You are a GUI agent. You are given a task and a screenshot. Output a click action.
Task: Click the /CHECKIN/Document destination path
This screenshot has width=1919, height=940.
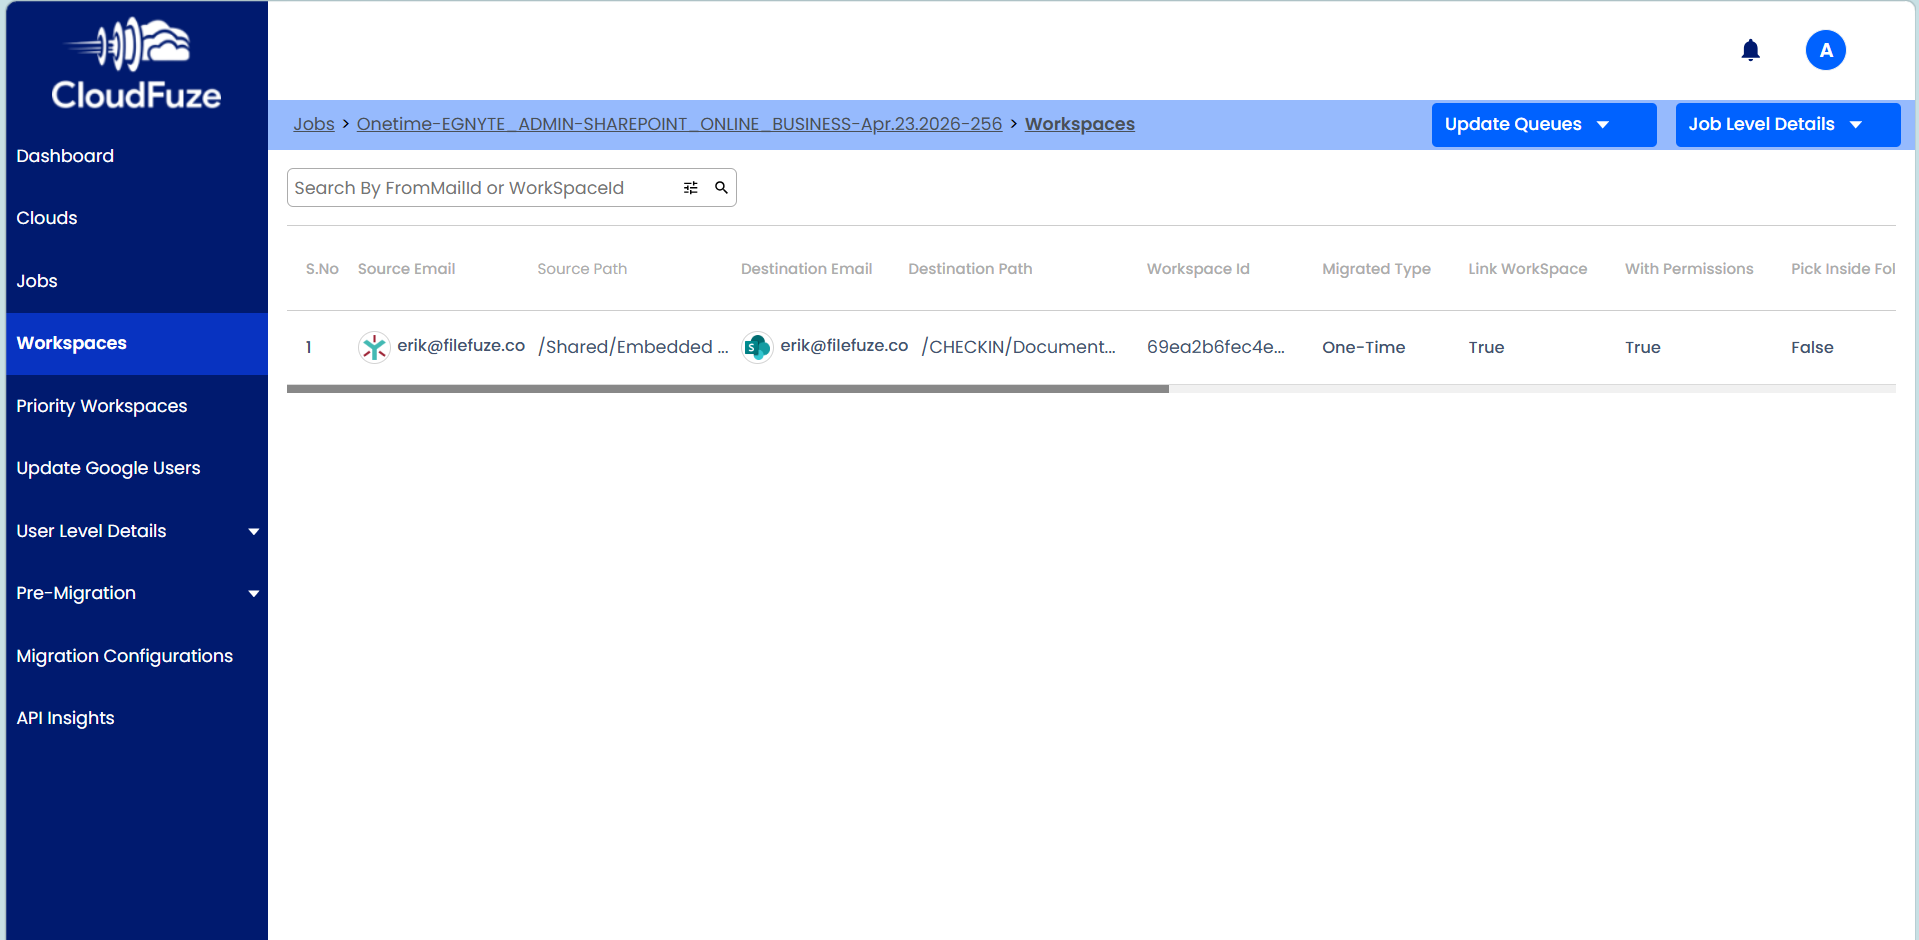pos(1018,347)
